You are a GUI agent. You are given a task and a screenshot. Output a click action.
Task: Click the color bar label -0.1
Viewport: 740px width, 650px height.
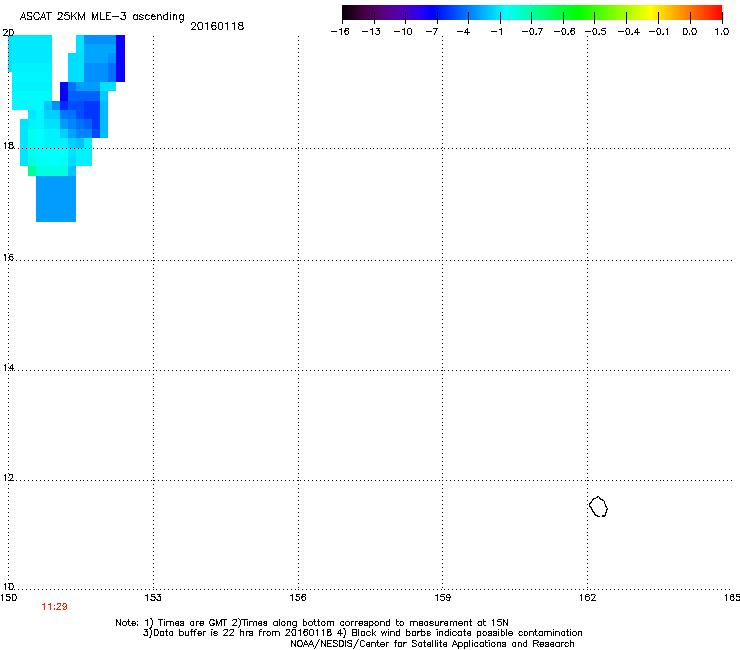[x=659, y=32]
